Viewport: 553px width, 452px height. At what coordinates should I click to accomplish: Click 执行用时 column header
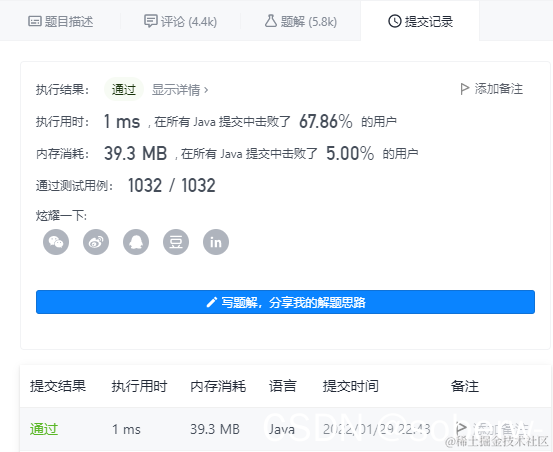point(139,386)
